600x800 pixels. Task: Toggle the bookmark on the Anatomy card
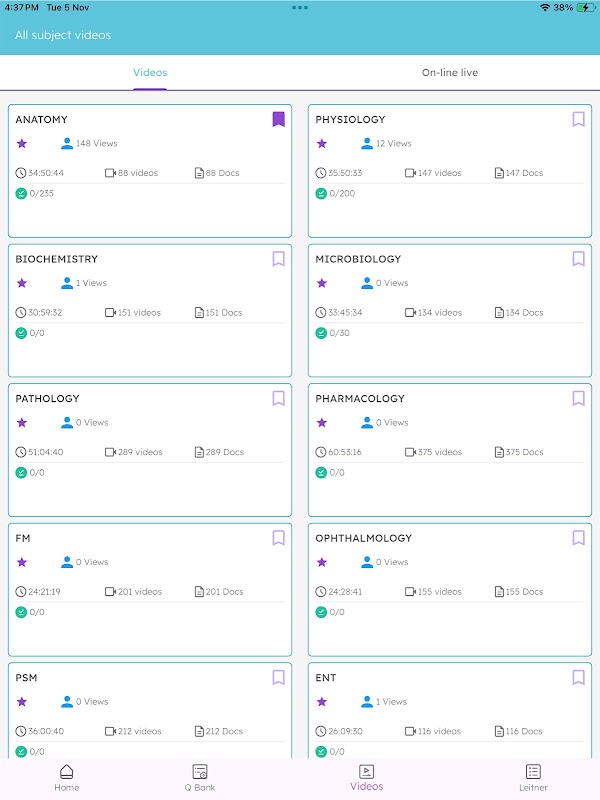pos(278,120)
